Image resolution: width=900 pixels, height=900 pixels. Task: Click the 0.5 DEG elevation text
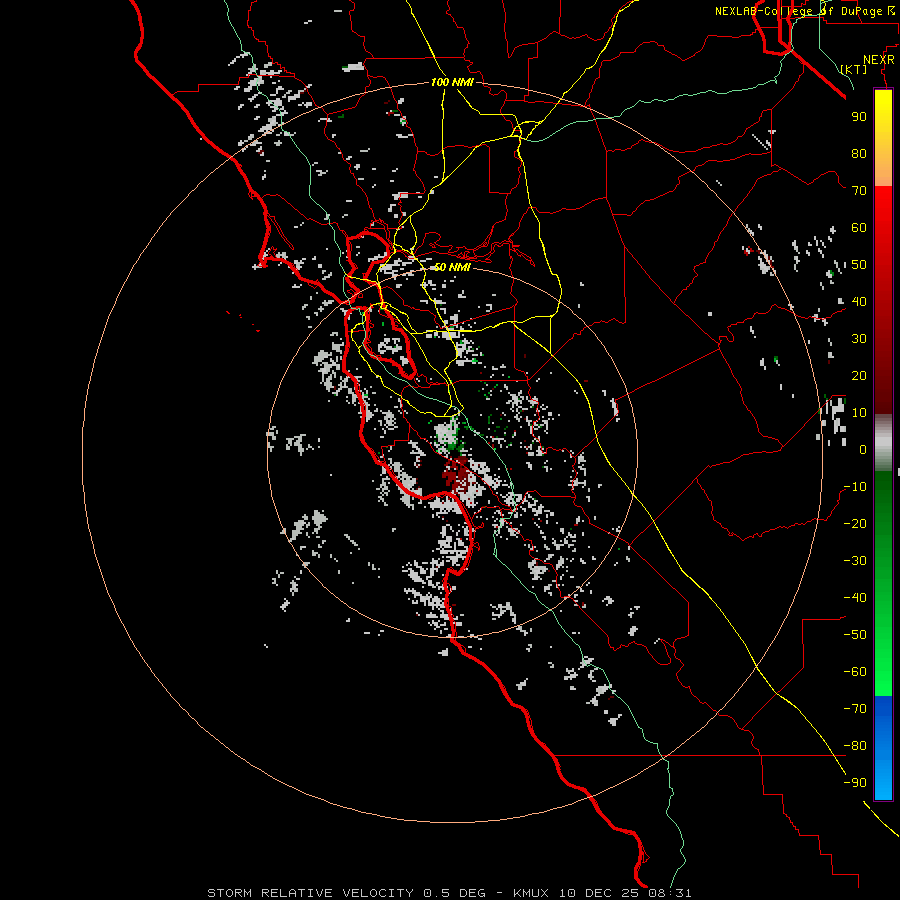coord(455,893)
